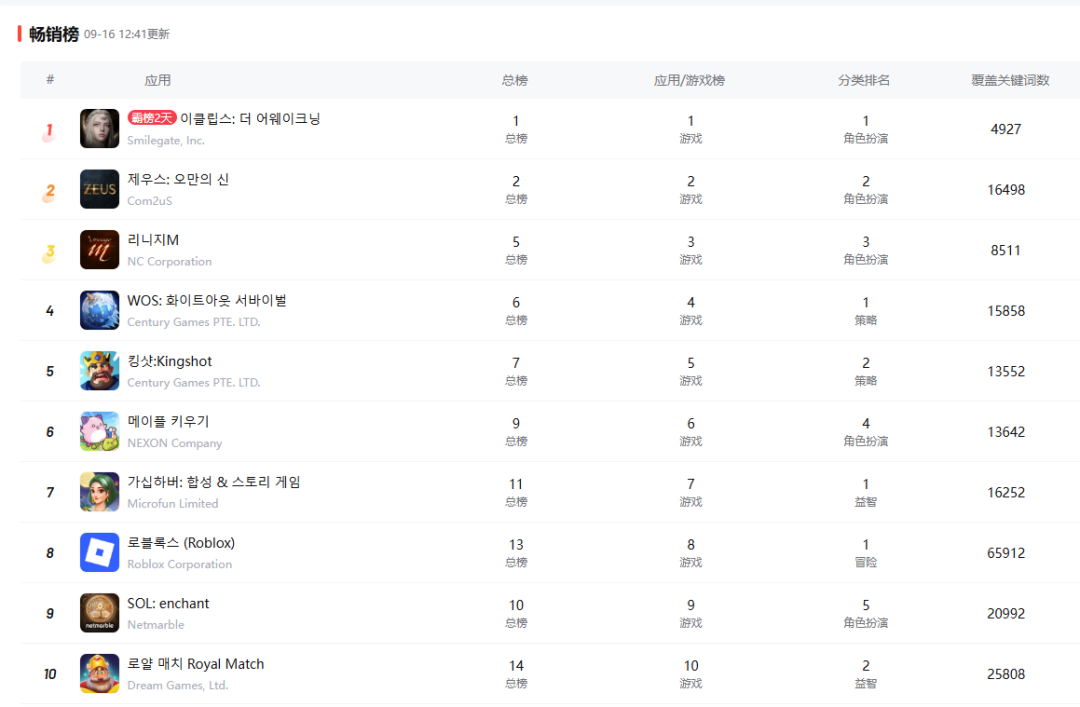This screenshot has width=1080, height=707.
Task: Open the SOL: enchant app icon
Action: pyautogui.click(x=99, y=613)
